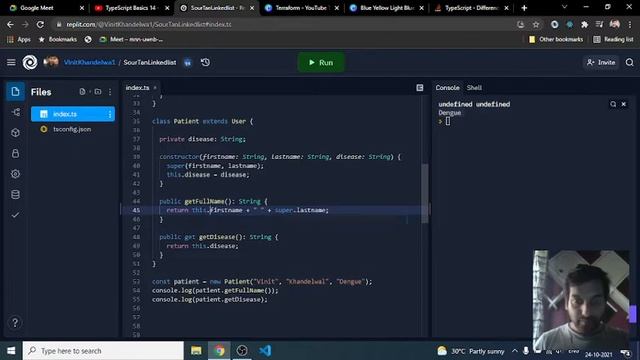Click the console prompt input
Viewport: 640px width, 360px height.
tap(448, 121)
